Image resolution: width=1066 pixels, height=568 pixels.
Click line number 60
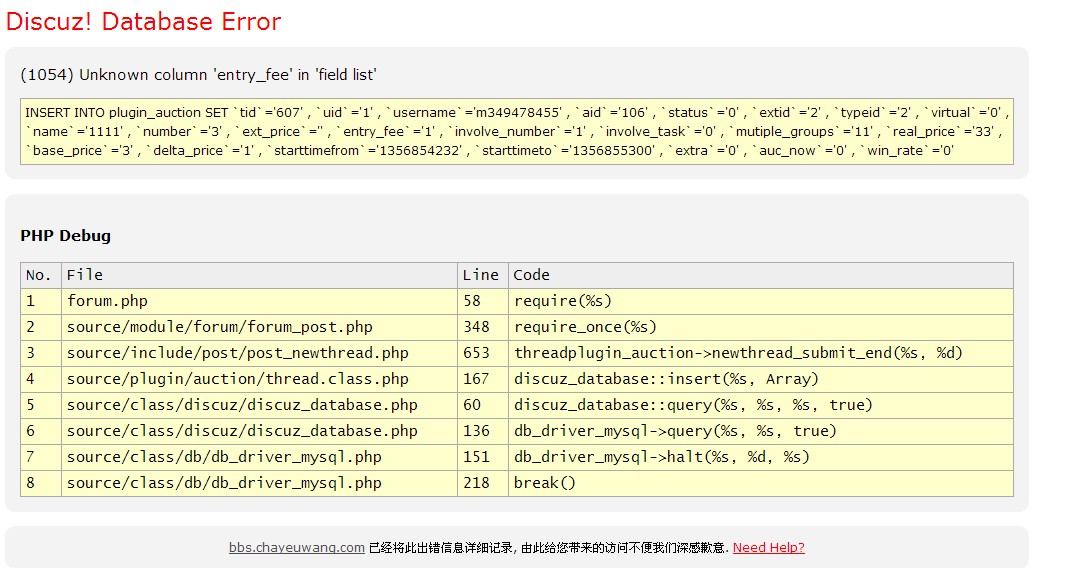483,405
